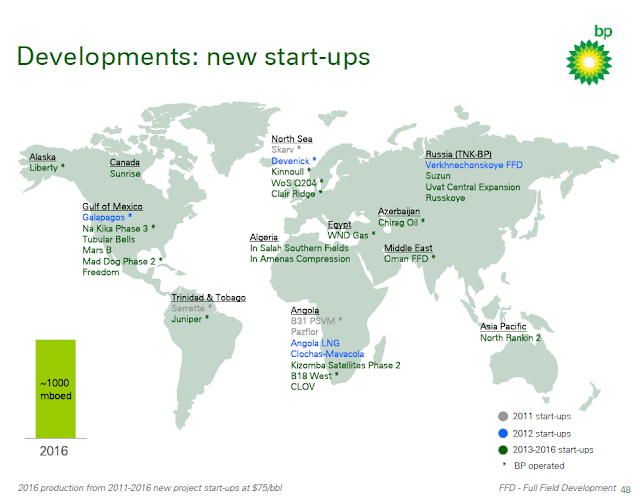The height and width of the screenshot is (499, 640).
Task: Click the 'Sunrise' project label
Action: pos(125,173)
